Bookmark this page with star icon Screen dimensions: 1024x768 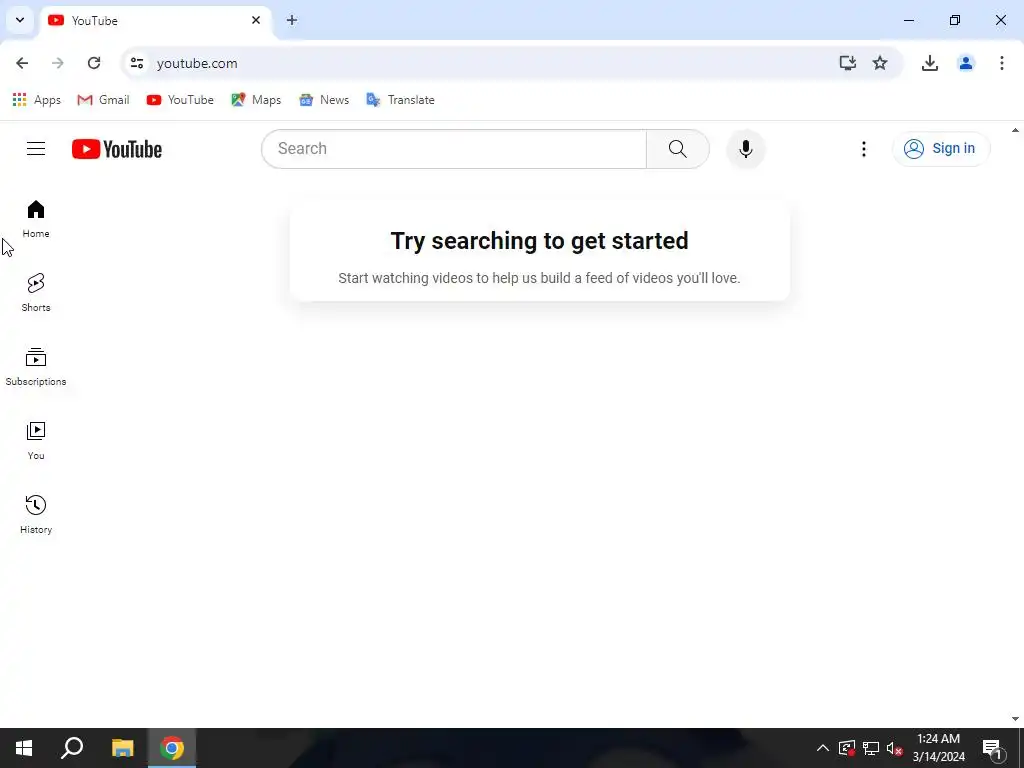coord(880,63)
